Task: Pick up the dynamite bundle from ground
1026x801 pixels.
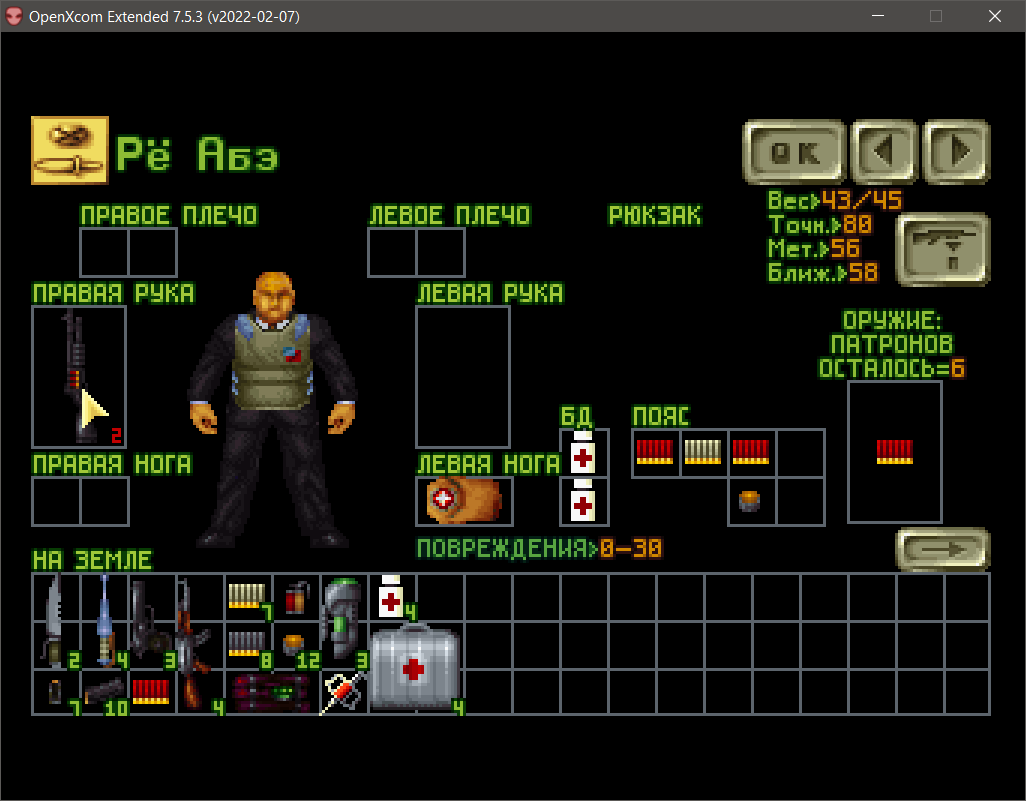Action: tap(272, 692)
